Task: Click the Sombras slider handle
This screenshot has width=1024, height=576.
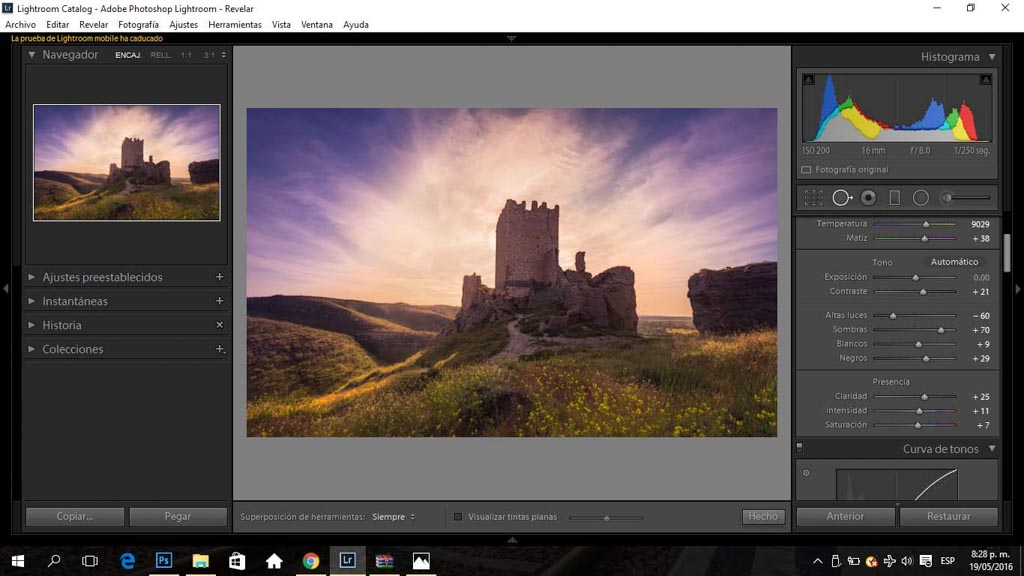Action: pos(941,330)
